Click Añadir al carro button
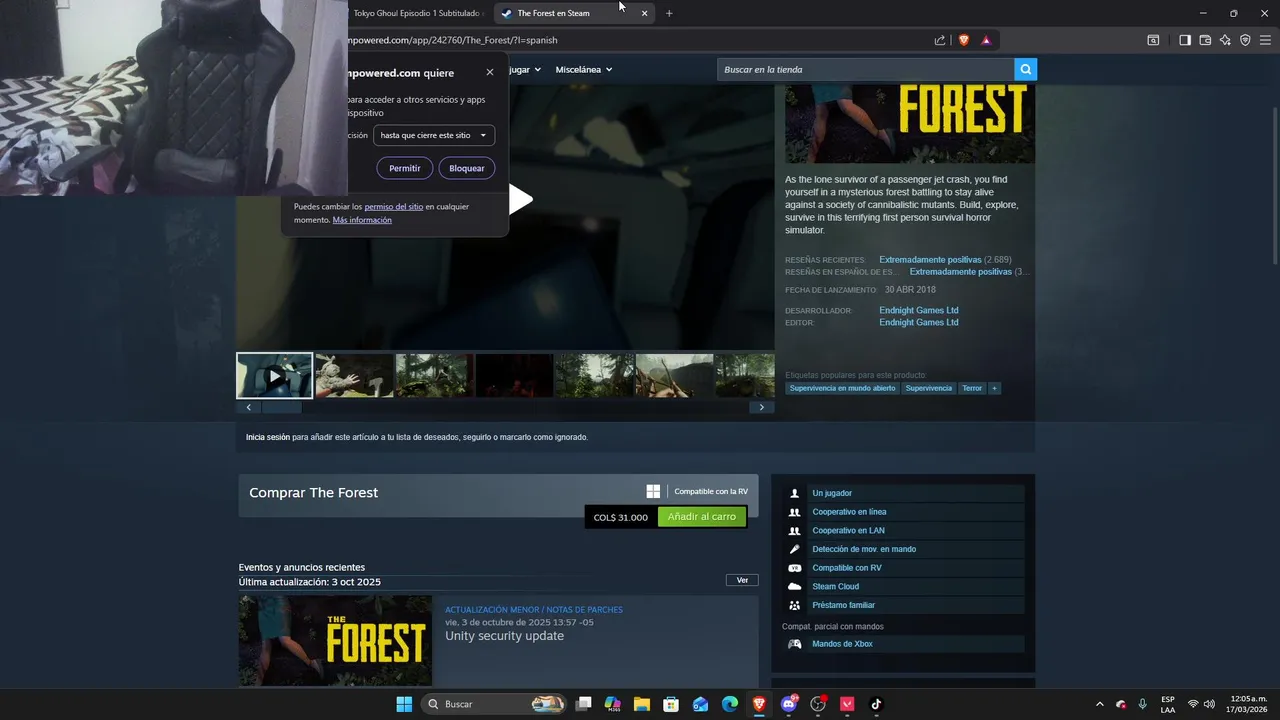Image resolution: width=1280 pixels, height=720 pixels. [702, 517]
